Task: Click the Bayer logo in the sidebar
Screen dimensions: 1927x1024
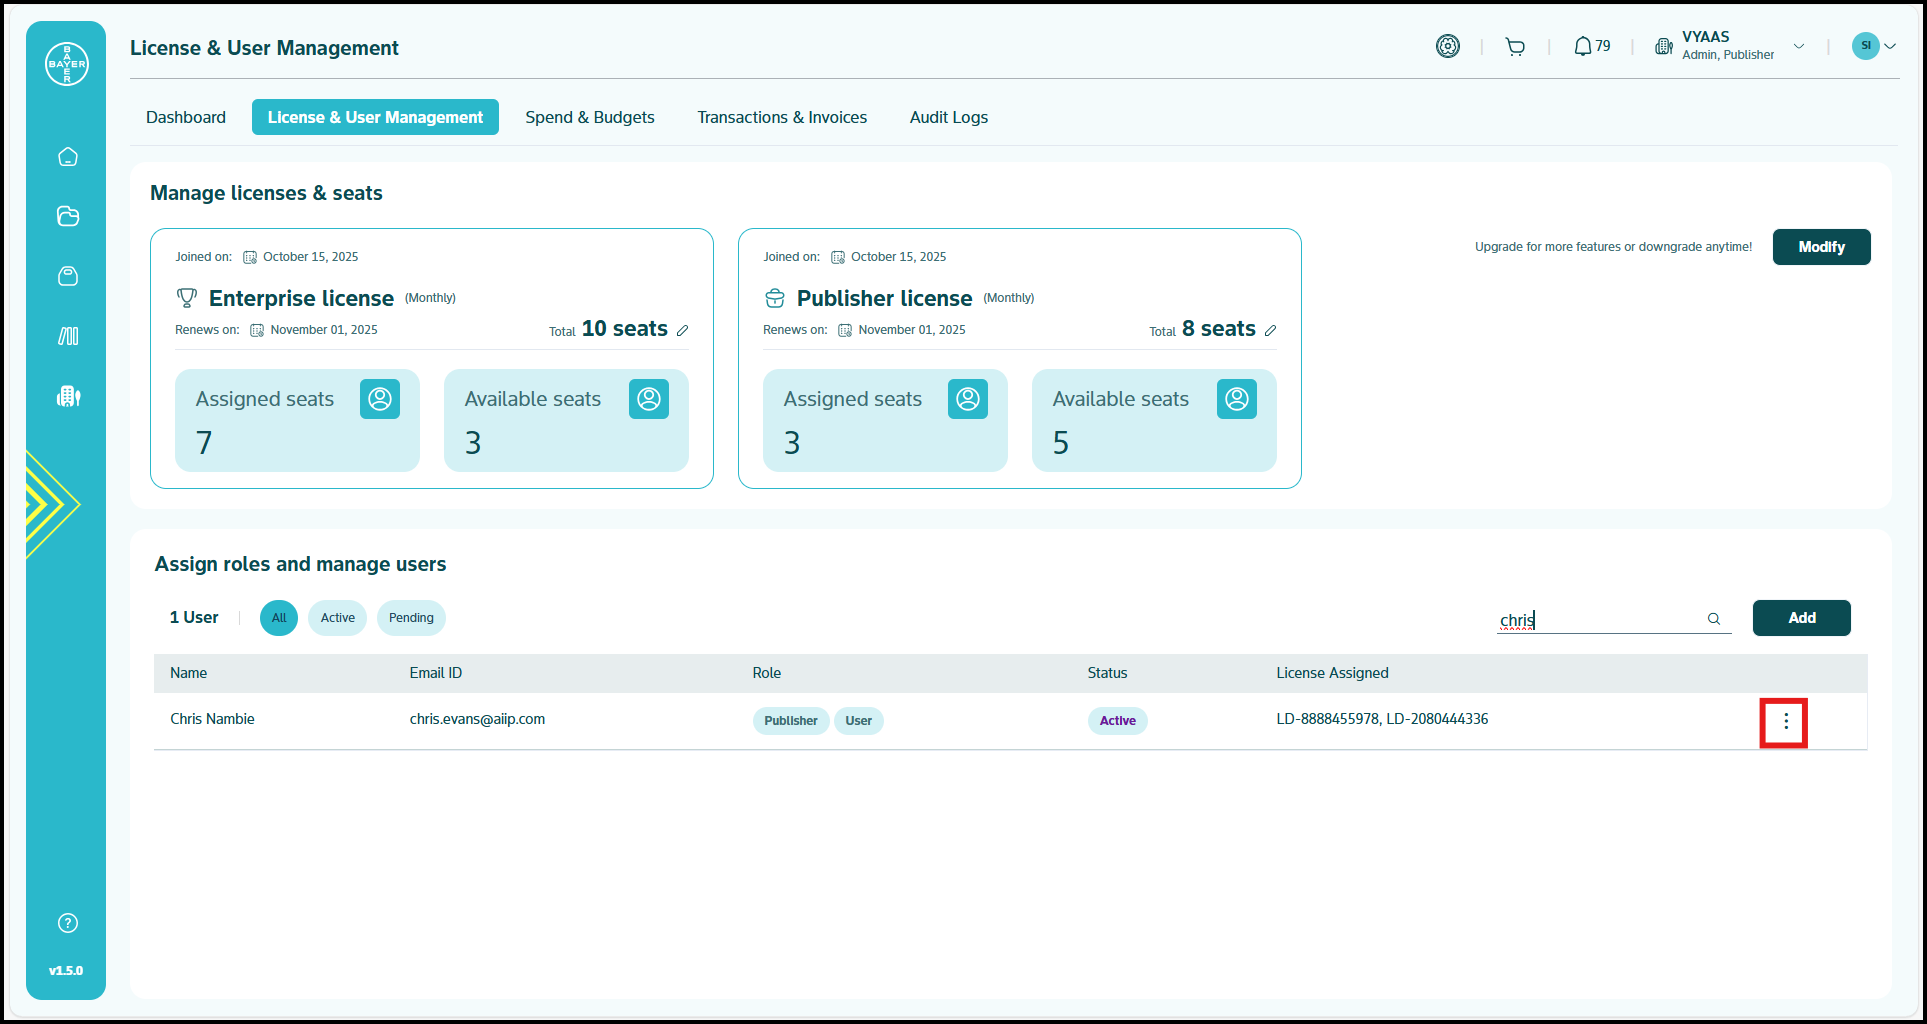Action: coord(67,64)
